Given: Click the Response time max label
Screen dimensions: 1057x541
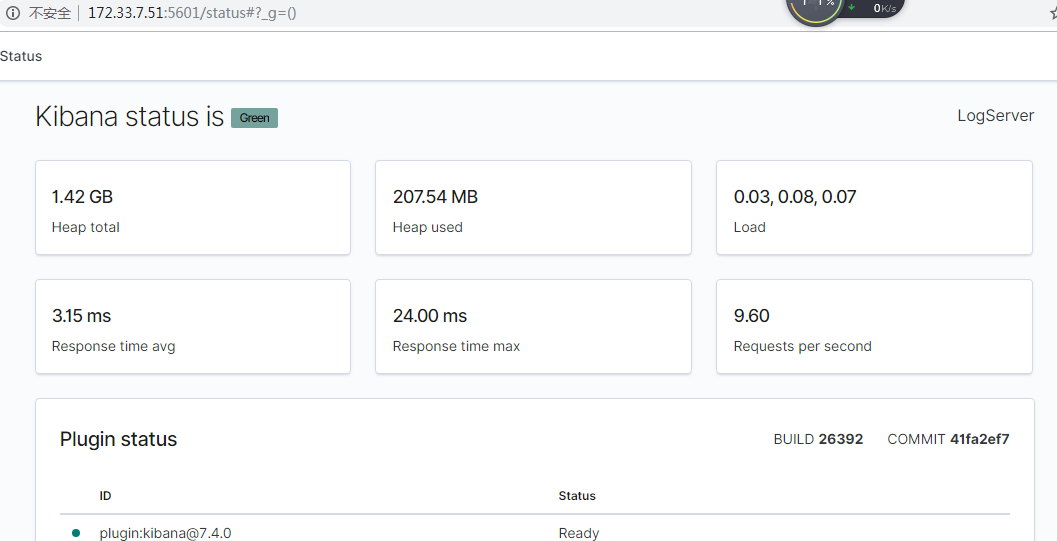Looking at the screenshot, I should [x=456, y=346].
